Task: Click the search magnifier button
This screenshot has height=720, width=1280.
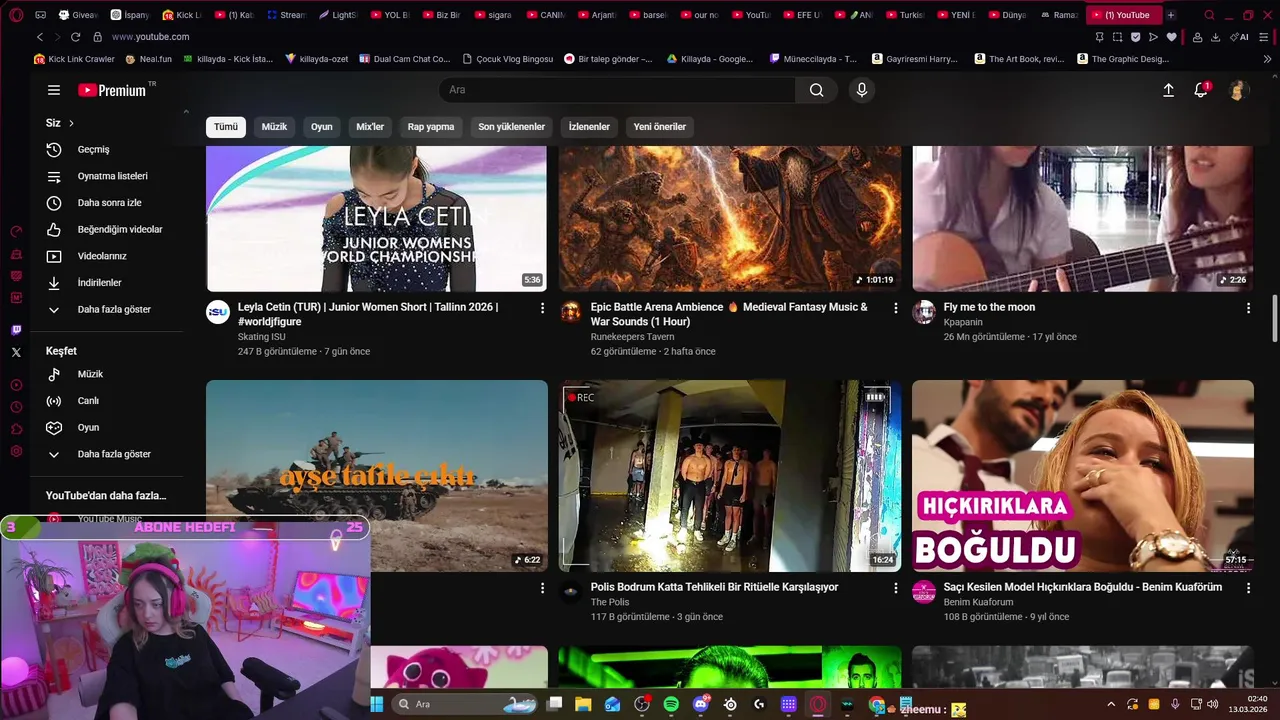Action: pyautogui.click(x=817, y=90)
